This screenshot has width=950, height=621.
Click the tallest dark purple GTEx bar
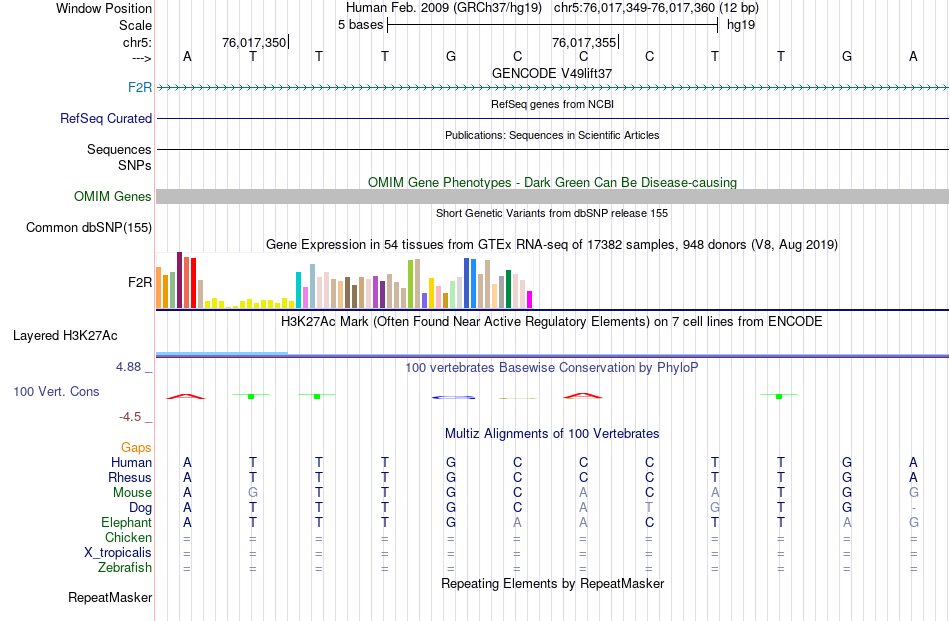179,280
